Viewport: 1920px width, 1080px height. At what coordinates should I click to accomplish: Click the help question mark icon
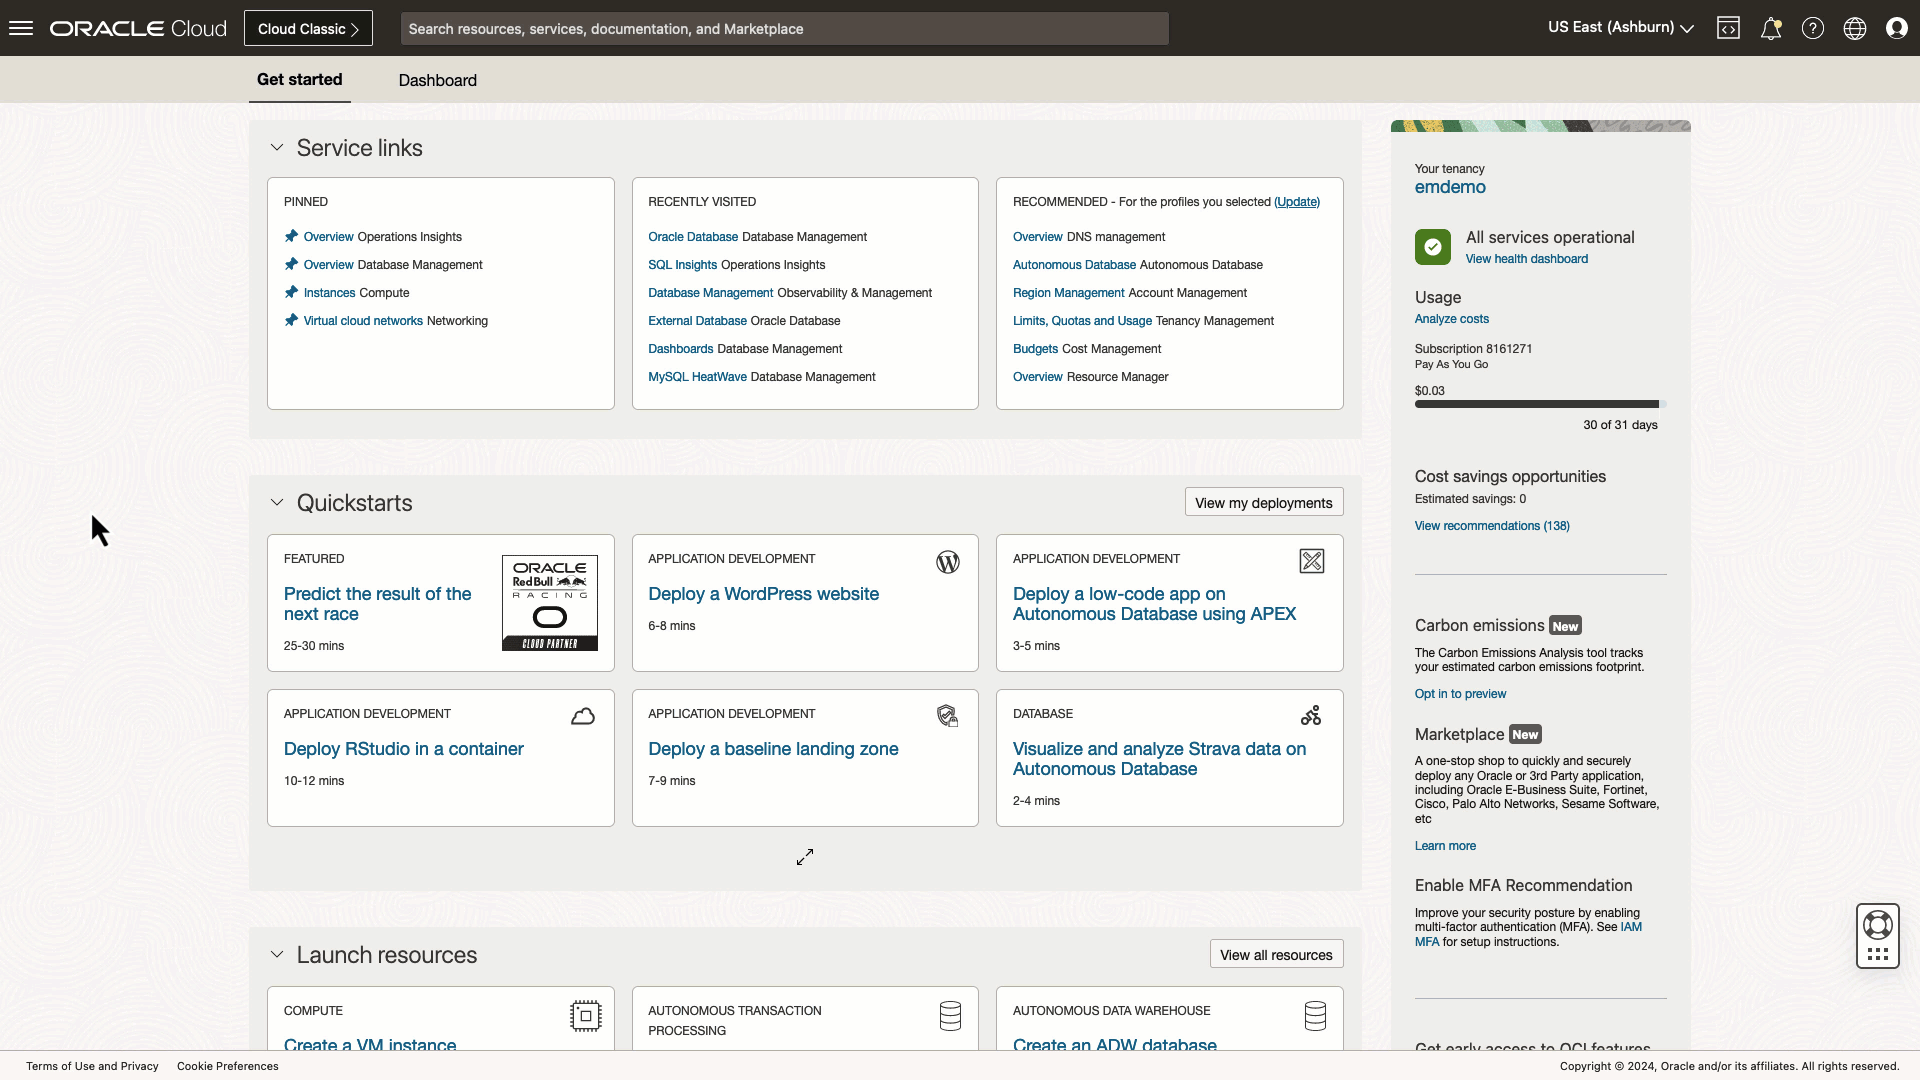[x=1812, y=28]
